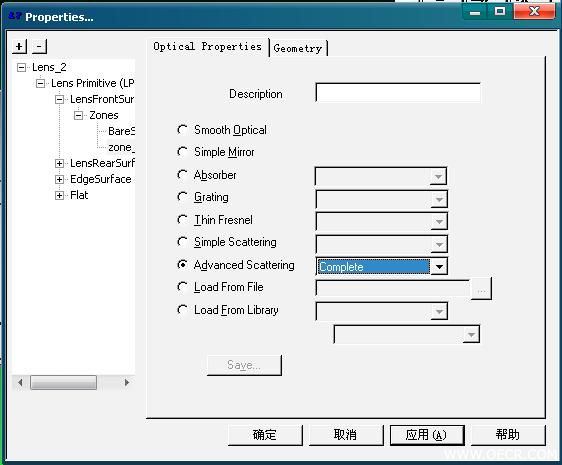Close the Properties window
562x465 pixels.
[x=534, y=12]
